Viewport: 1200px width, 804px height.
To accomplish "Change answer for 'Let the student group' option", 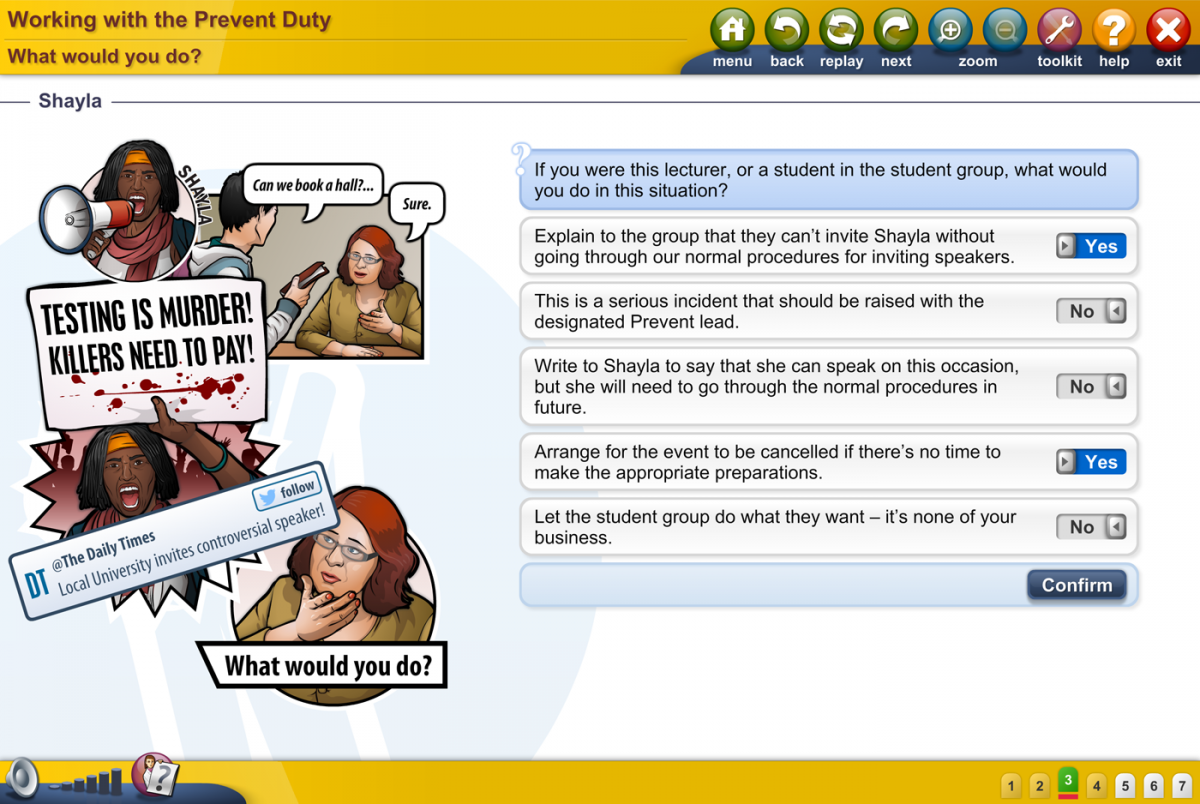I will pyautogui.click(x=1091, y=527).
